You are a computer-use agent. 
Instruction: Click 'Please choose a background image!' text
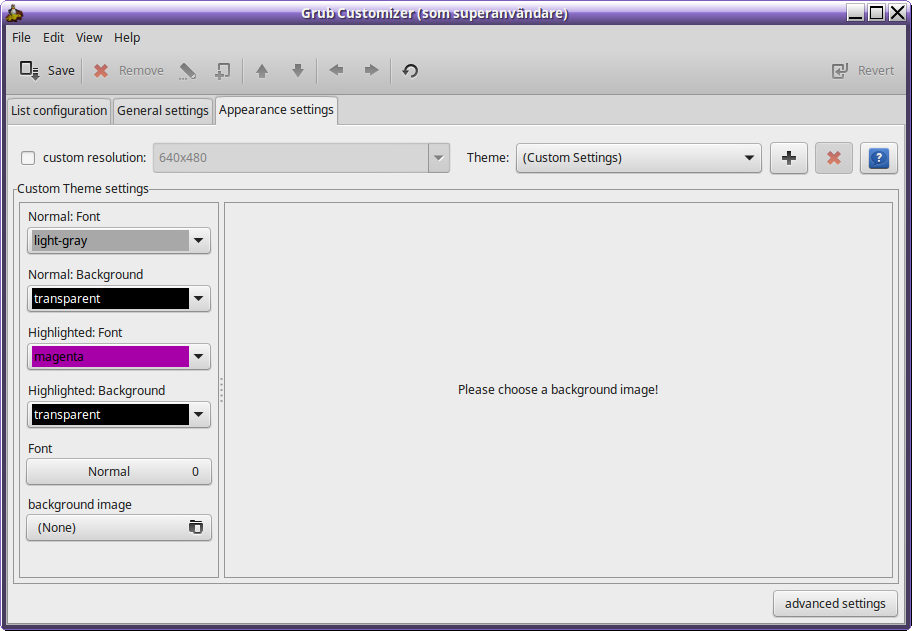[x=558, y=390]
